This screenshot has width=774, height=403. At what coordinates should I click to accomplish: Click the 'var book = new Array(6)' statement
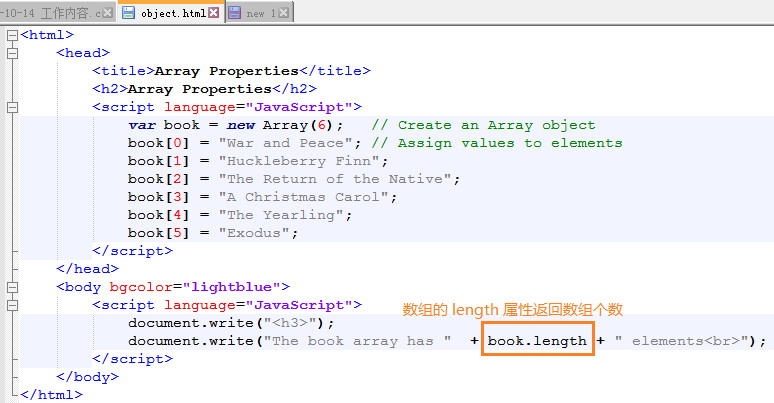pos(235,125)
